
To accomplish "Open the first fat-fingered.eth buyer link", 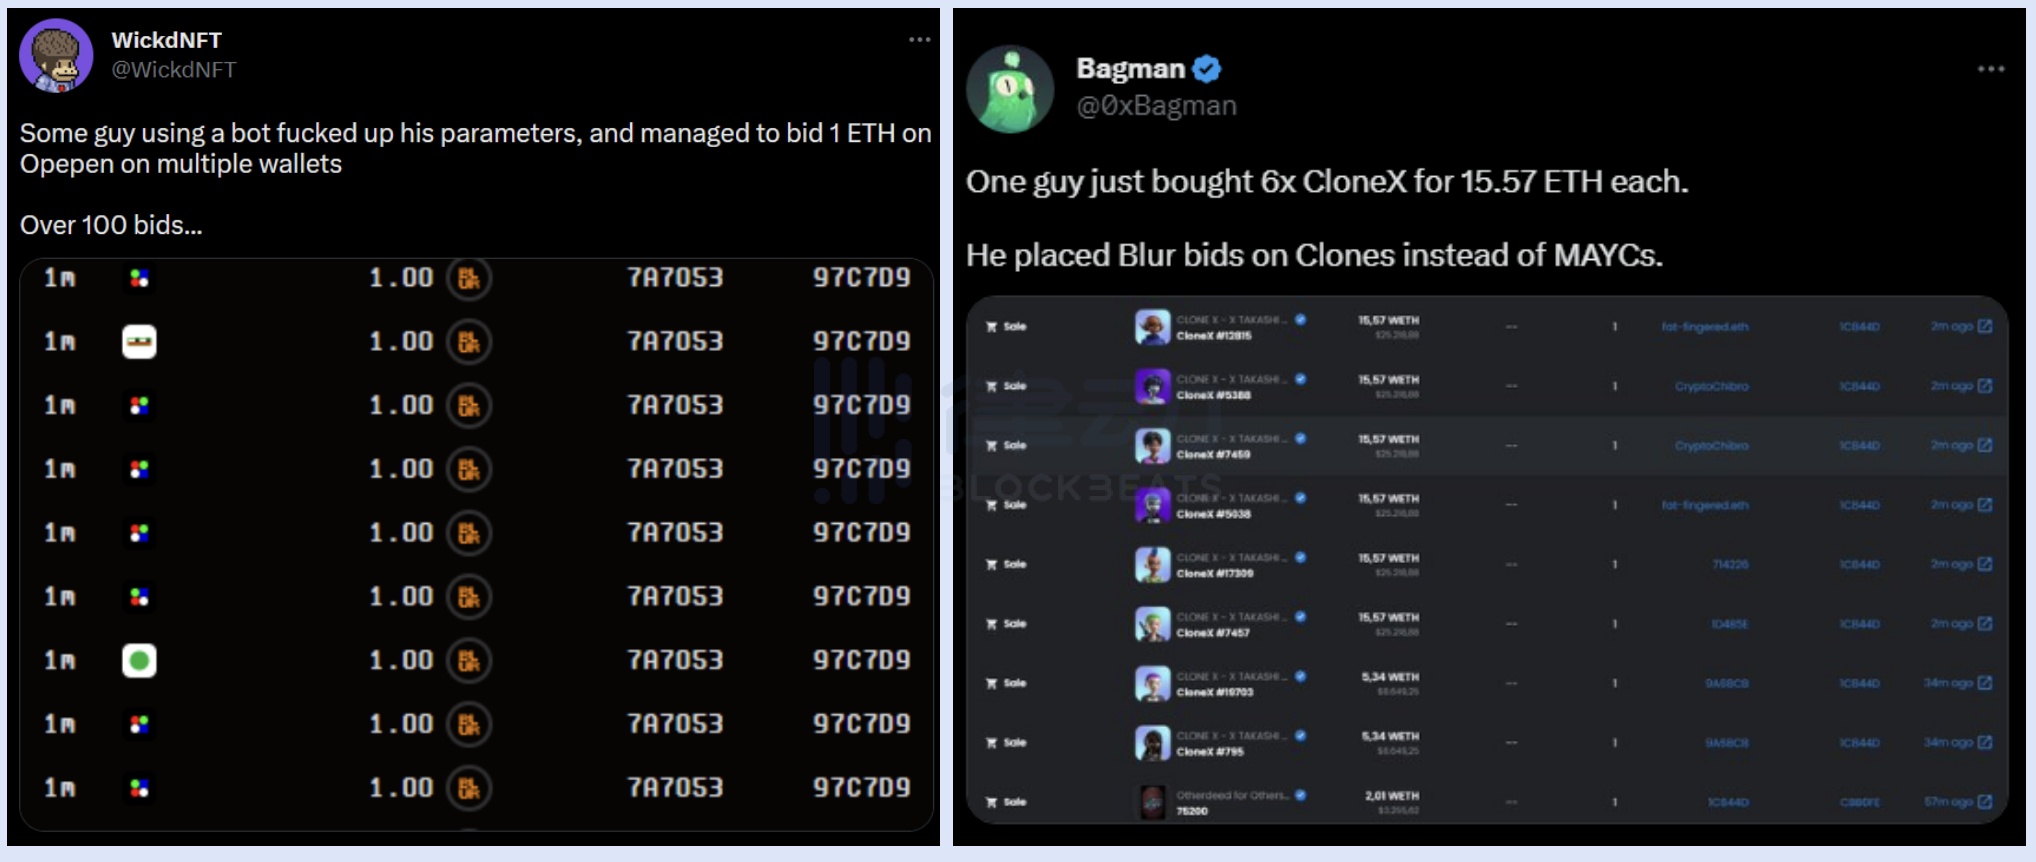I will (1705, 327).
